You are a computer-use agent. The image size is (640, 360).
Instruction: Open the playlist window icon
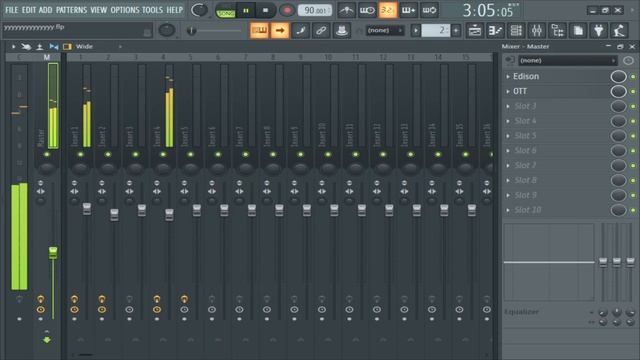[475, 30]
